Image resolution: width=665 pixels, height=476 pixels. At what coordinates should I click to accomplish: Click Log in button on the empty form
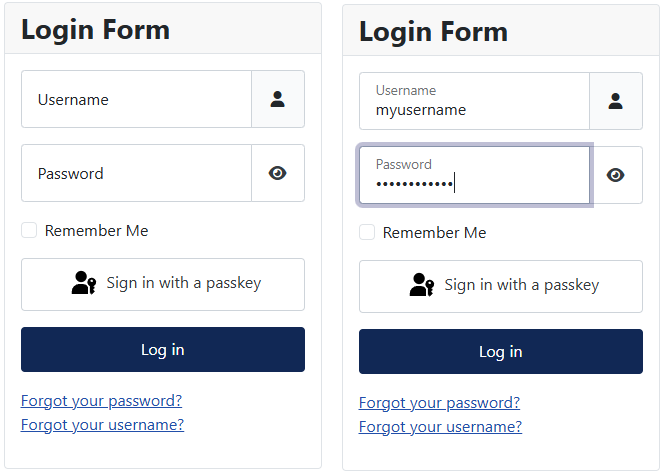coord(163,350)
